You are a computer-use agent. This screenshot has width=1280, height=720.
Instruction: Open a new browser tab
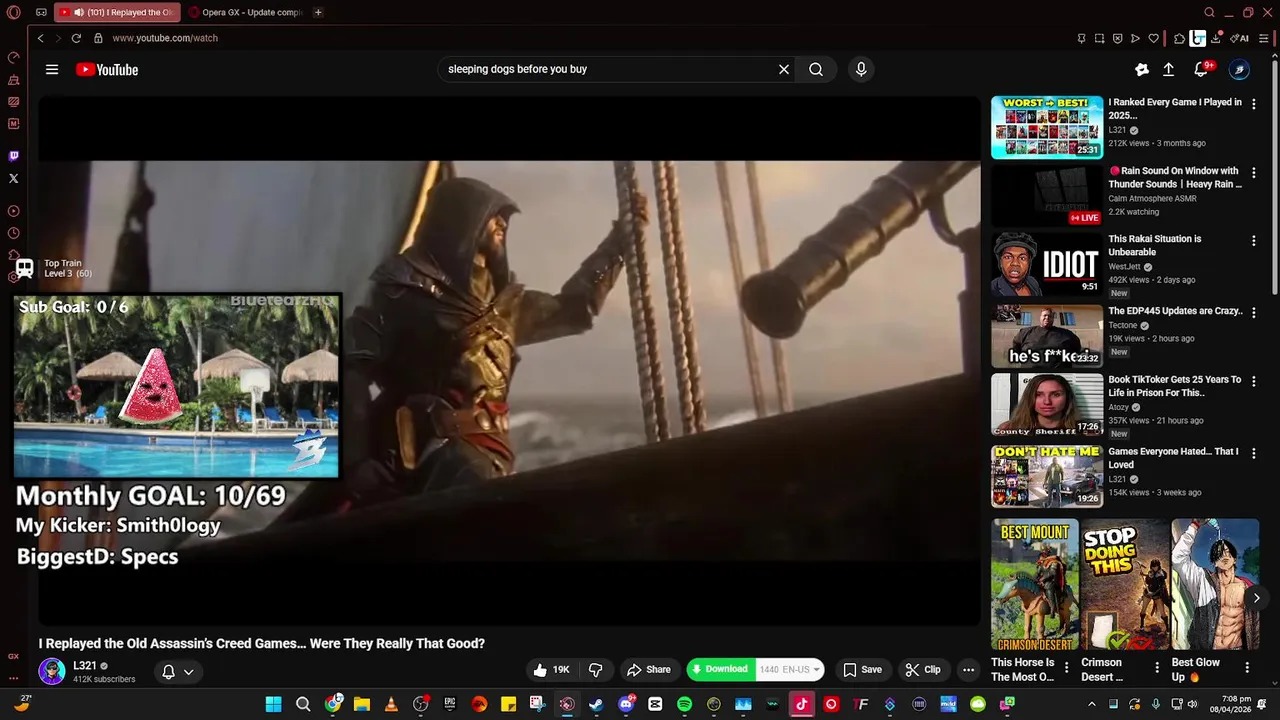tap(318, 13)
